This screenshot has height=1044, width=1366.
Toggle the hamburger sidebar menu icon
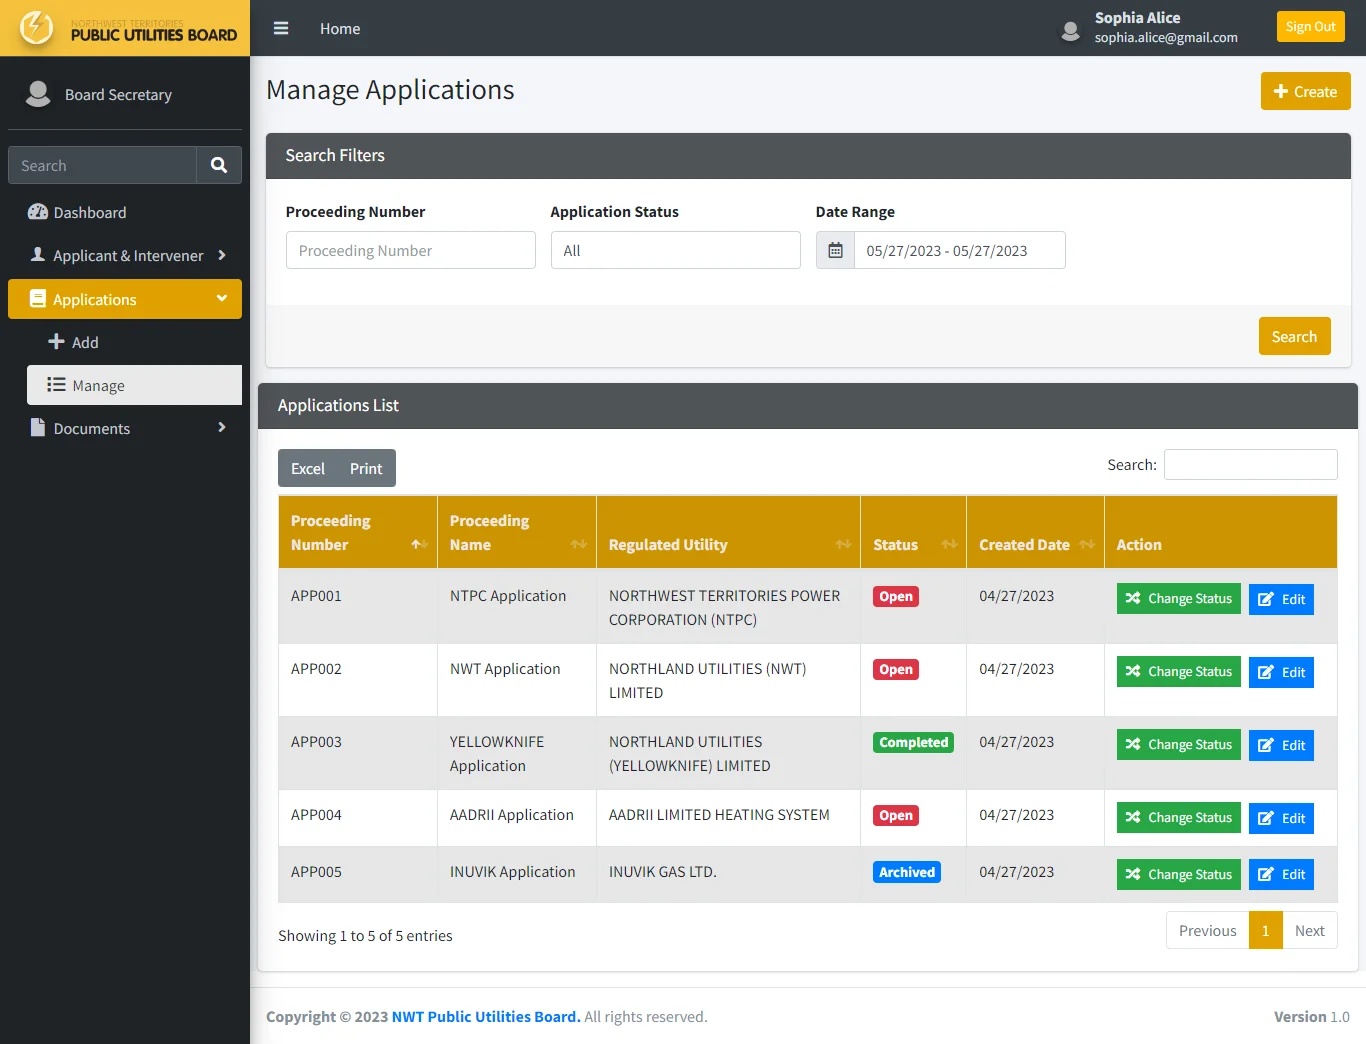[x=281, y=28]
